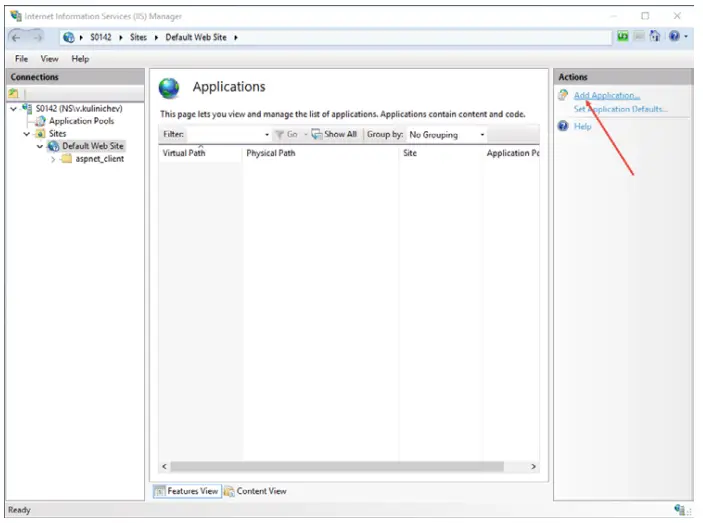
Task: Collapse the S0142 server node
Action: click(13, 108)
